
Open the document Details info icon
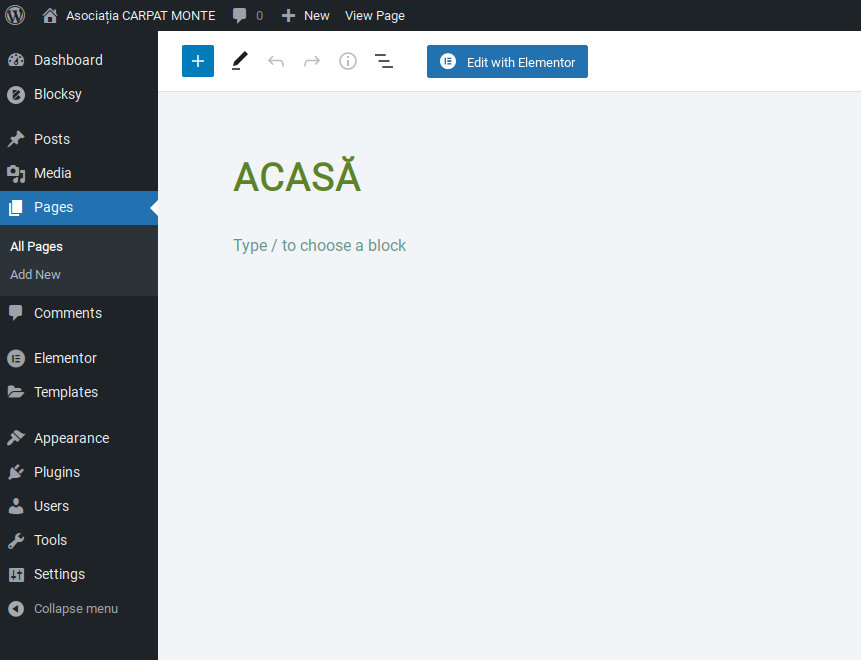pos(348,61)
